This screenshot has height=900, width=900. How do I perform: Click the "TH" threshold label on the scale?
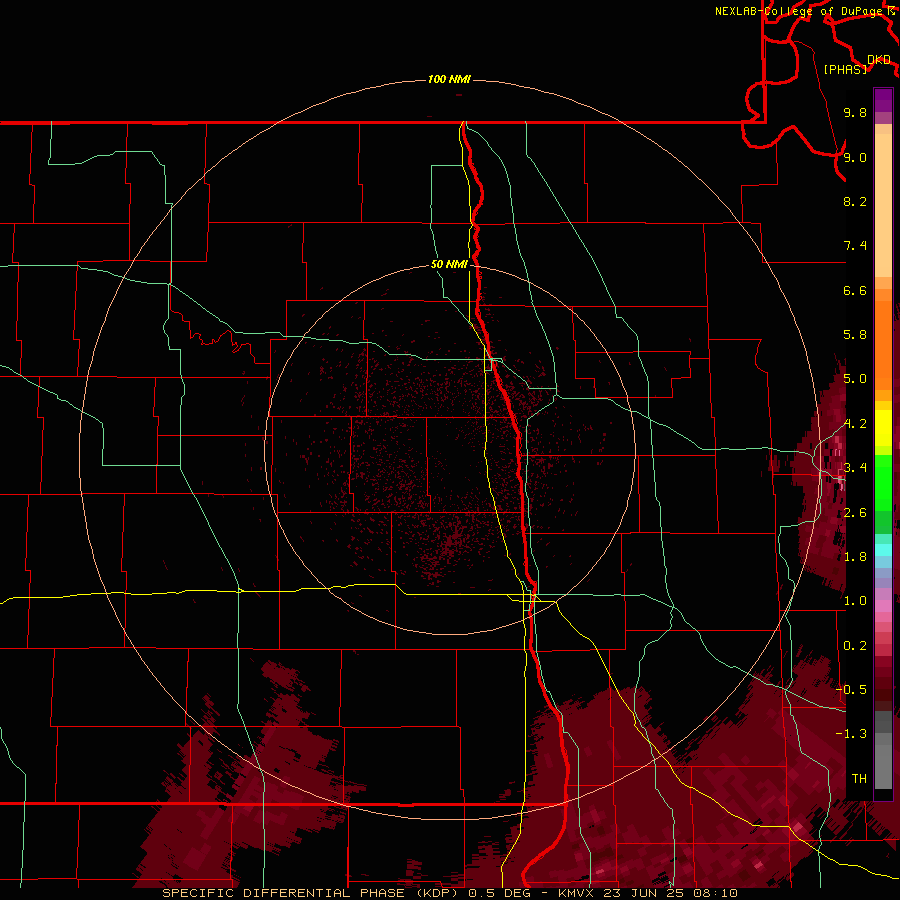point(859,779)
